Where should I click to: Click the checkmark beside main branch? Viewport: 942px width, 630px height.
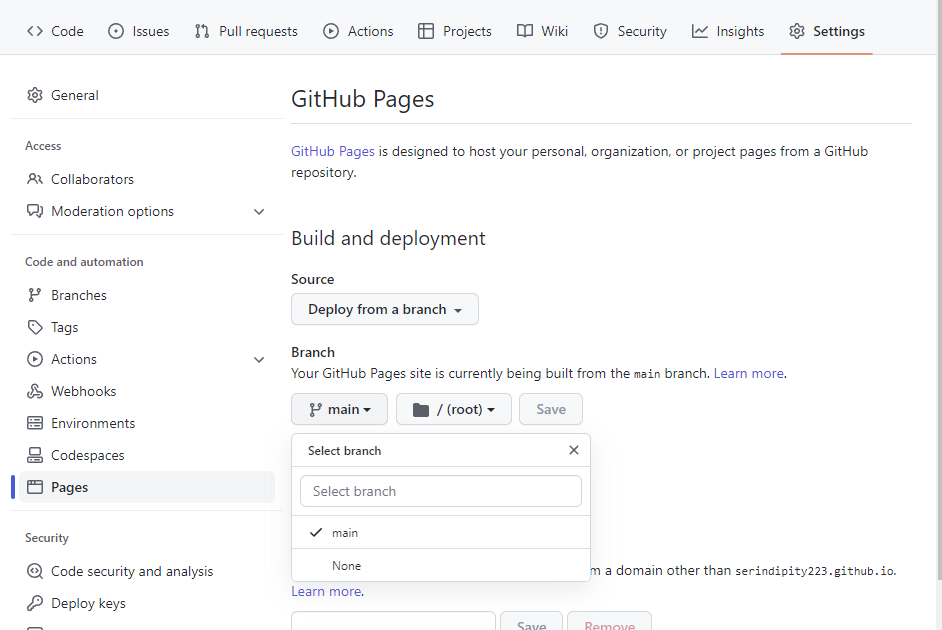tap(316, 532)
